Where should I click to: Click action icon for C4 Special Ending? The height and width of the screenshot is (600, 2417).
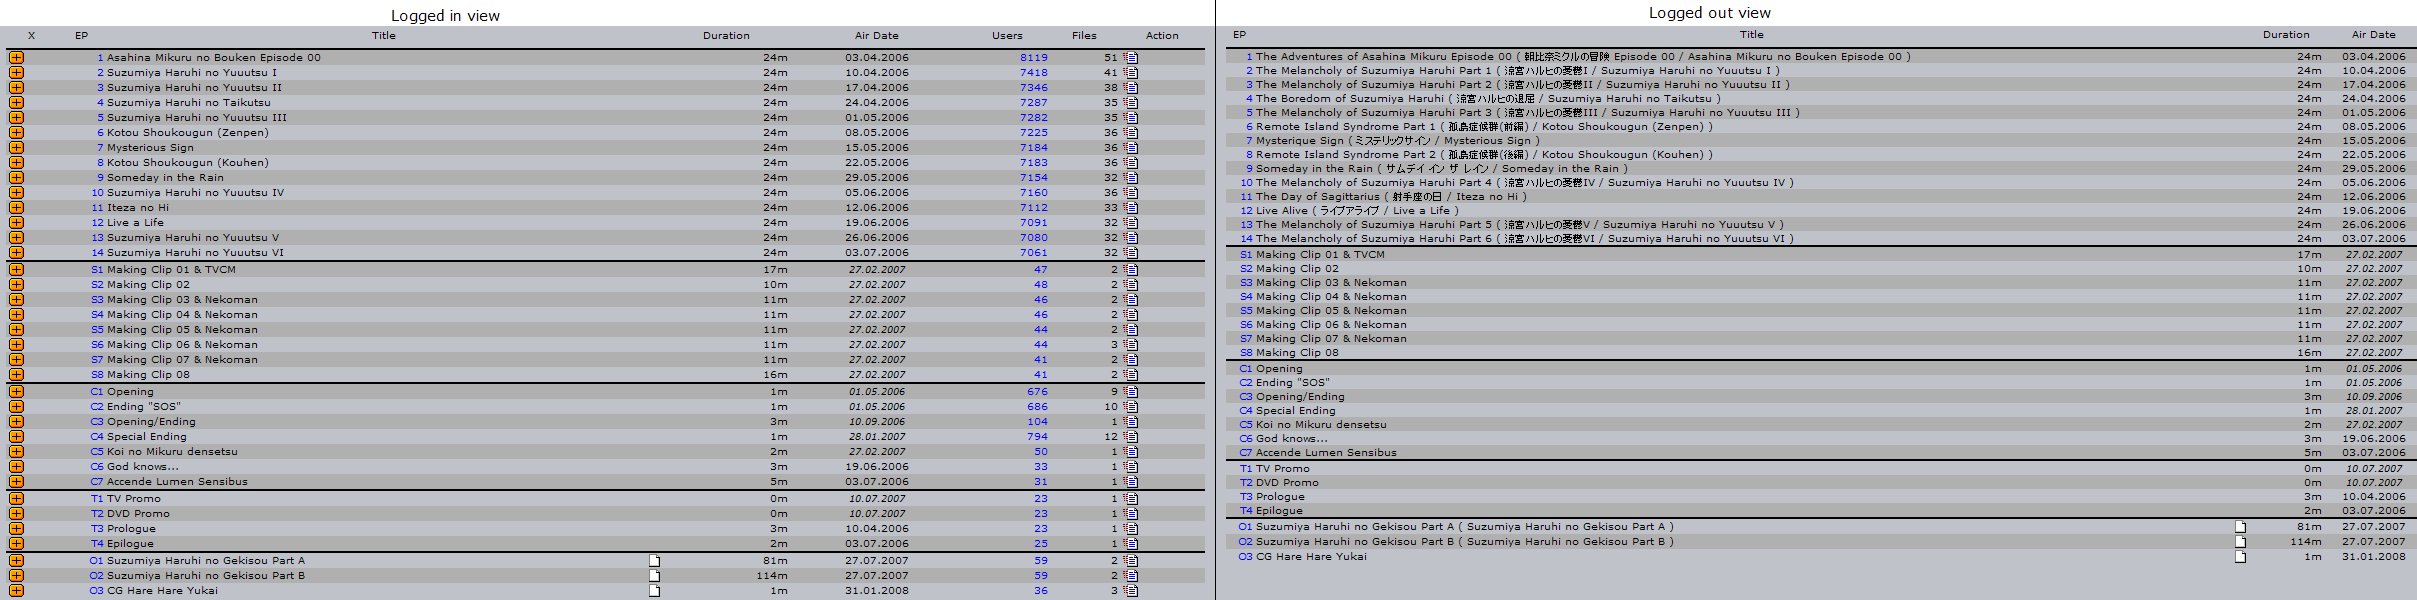(1131, 437)
